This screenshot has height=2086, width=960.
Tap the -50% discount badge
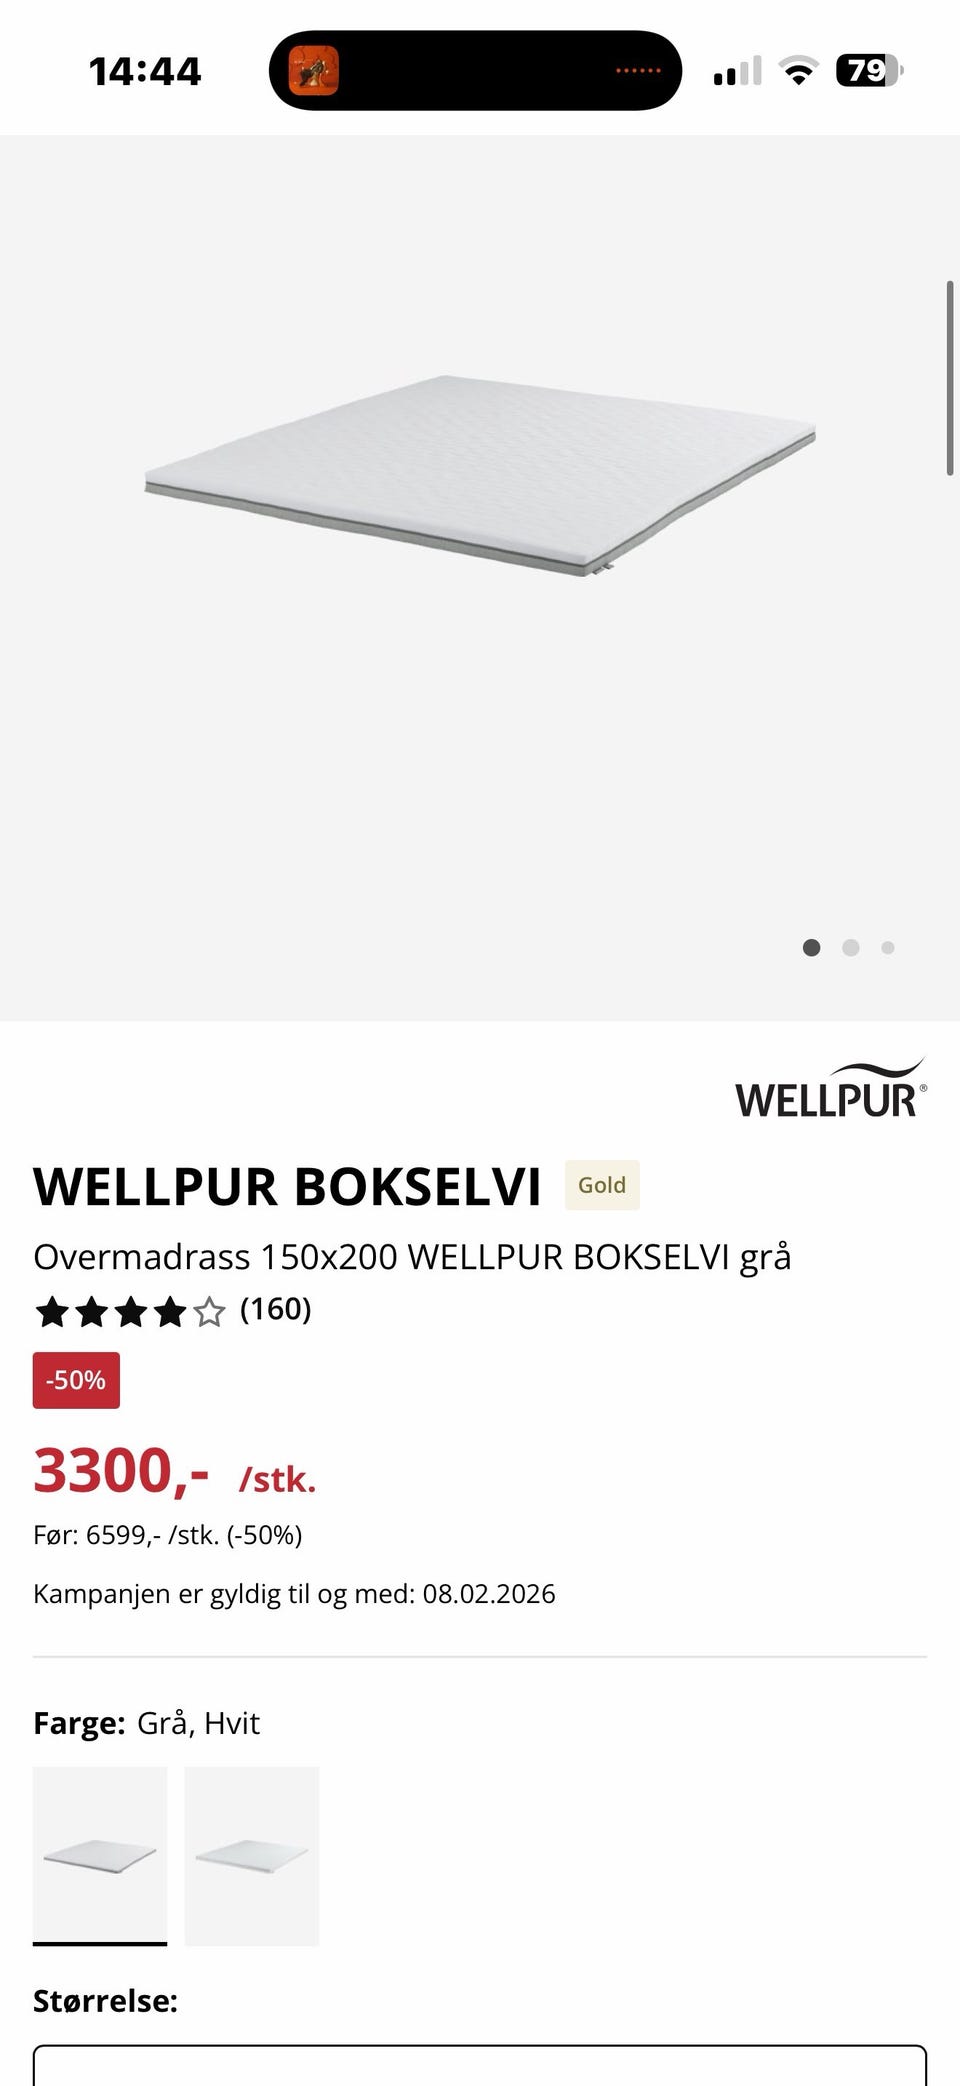pyautogui.click(x=76, y=1380)
